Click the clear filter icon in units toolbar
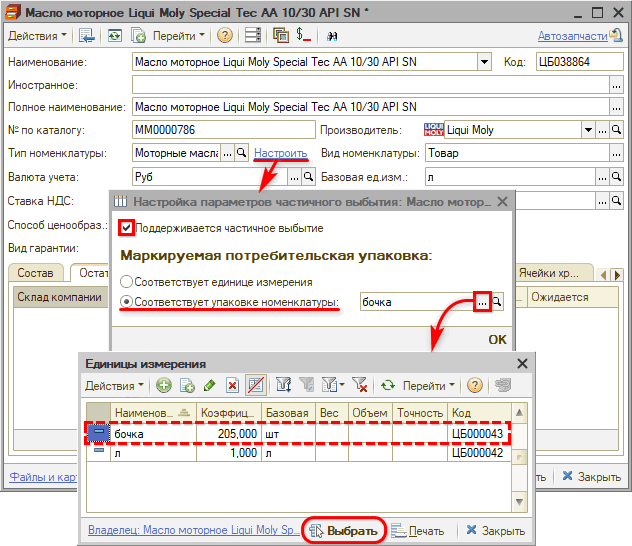632x546 pixels. click(360, 385)
